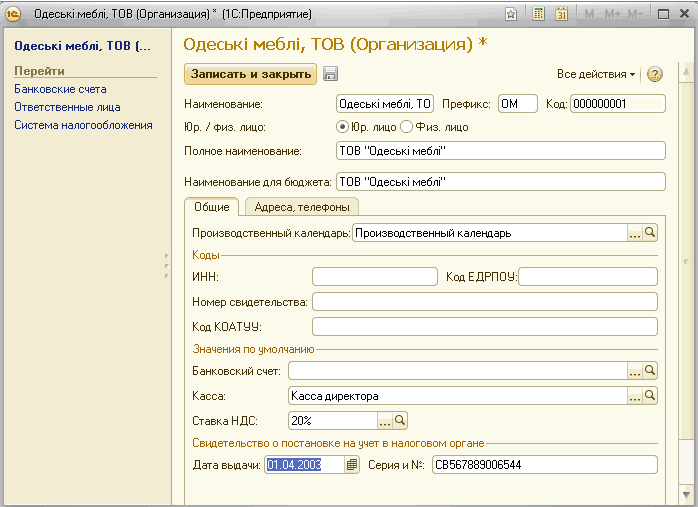Open the calculator icon in title bar
The image size is (698, 507).
tap(538, 14)
